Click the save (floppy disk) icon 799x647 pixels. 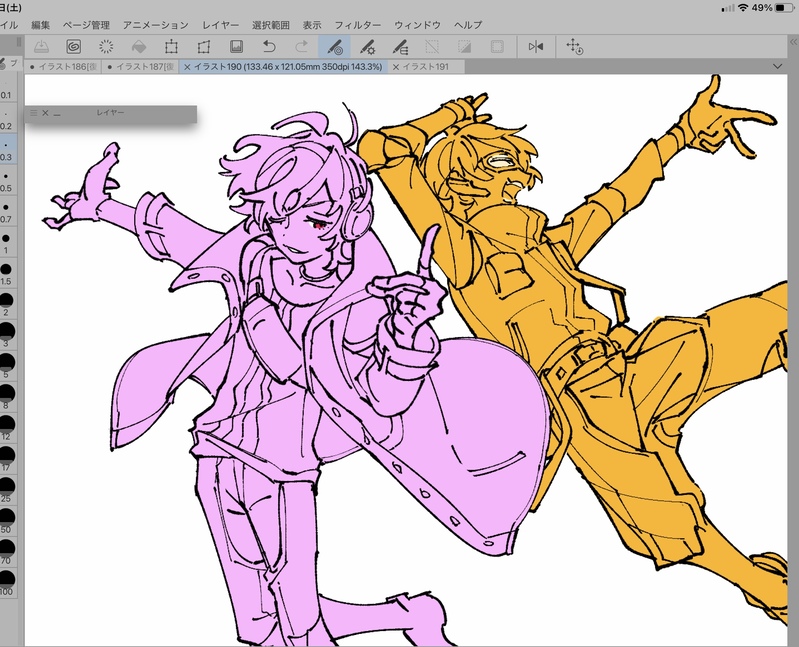click(236, 47)
